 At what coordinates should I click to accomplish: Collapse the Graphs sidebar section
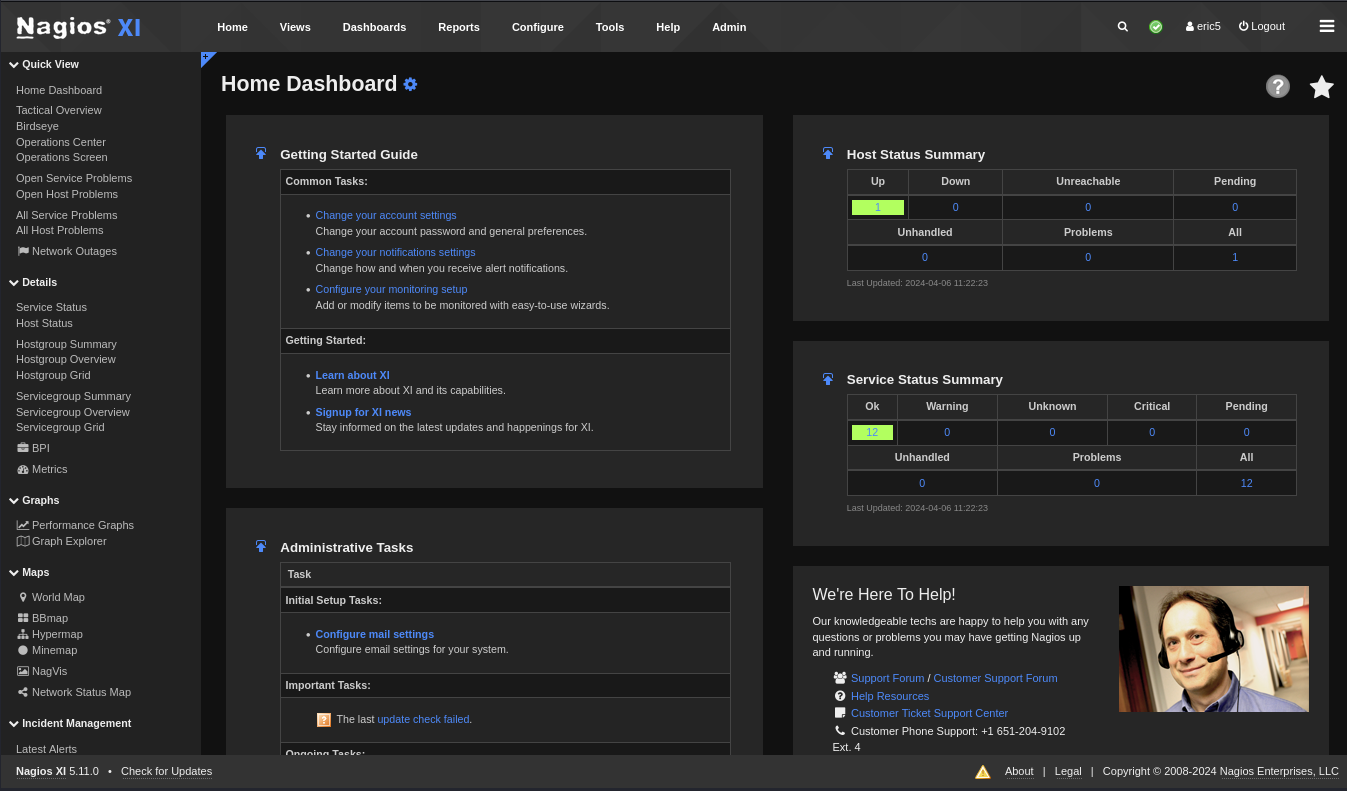(34, 500)
